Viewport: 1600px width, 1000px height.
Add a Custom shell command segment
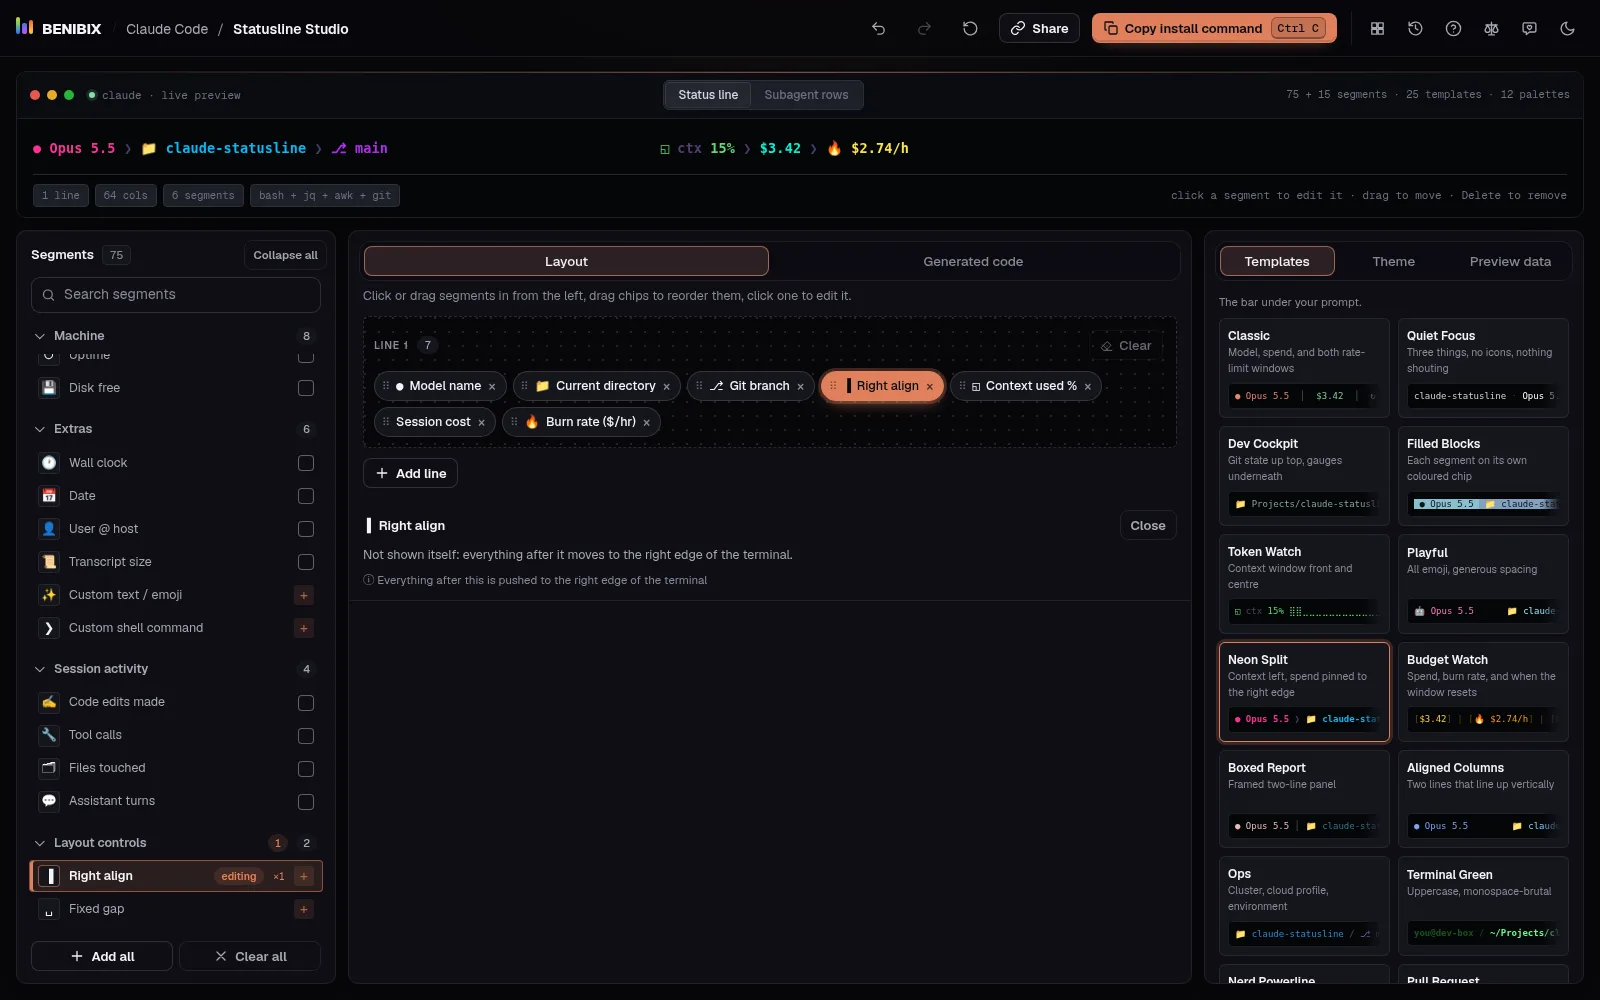[304, 628]
